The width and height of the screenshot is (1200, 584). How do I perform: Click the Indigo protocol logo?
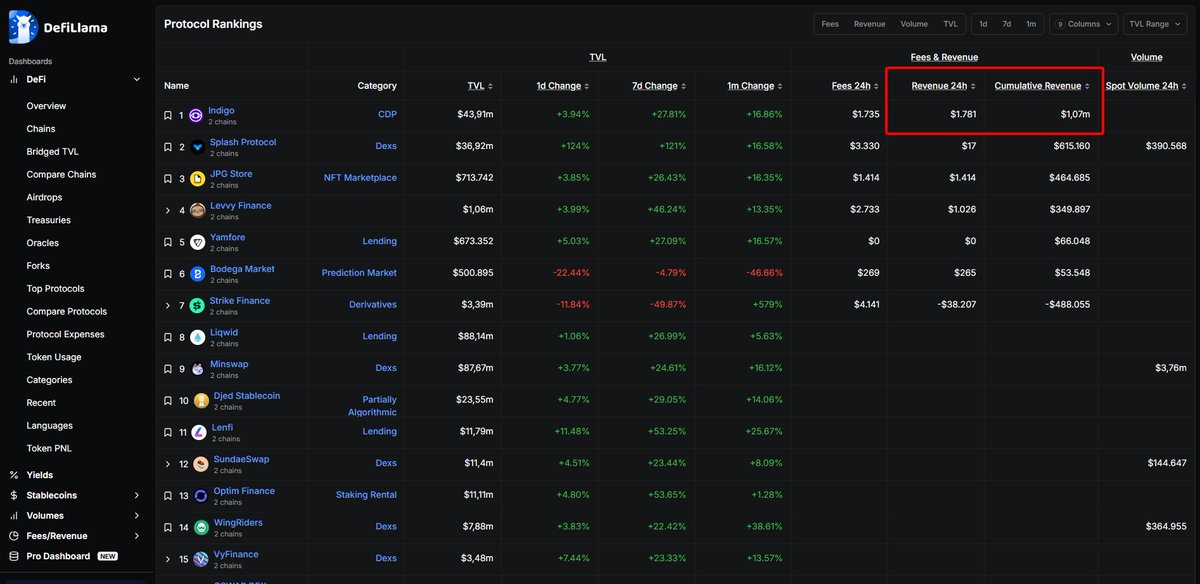point(197,115)
